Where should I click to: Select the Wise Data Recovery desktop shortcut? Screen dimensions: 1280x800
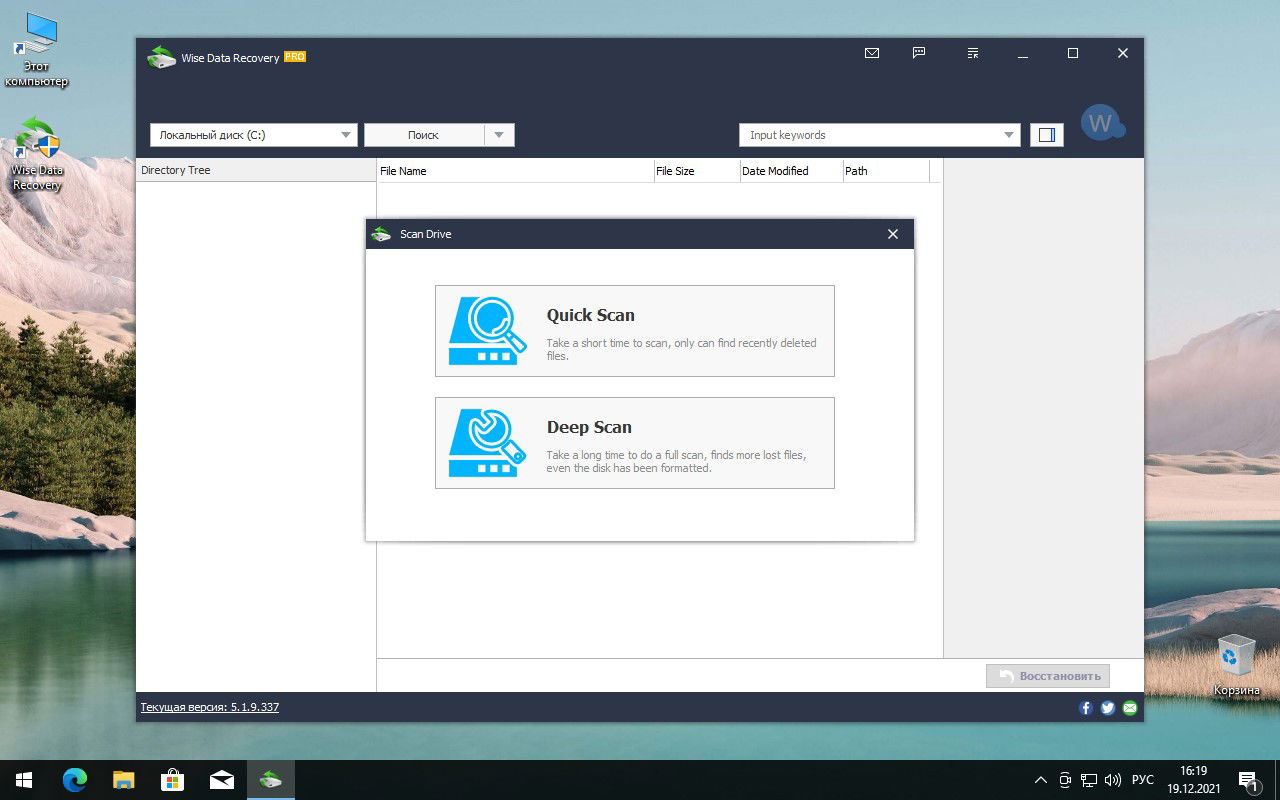[37, 153]
